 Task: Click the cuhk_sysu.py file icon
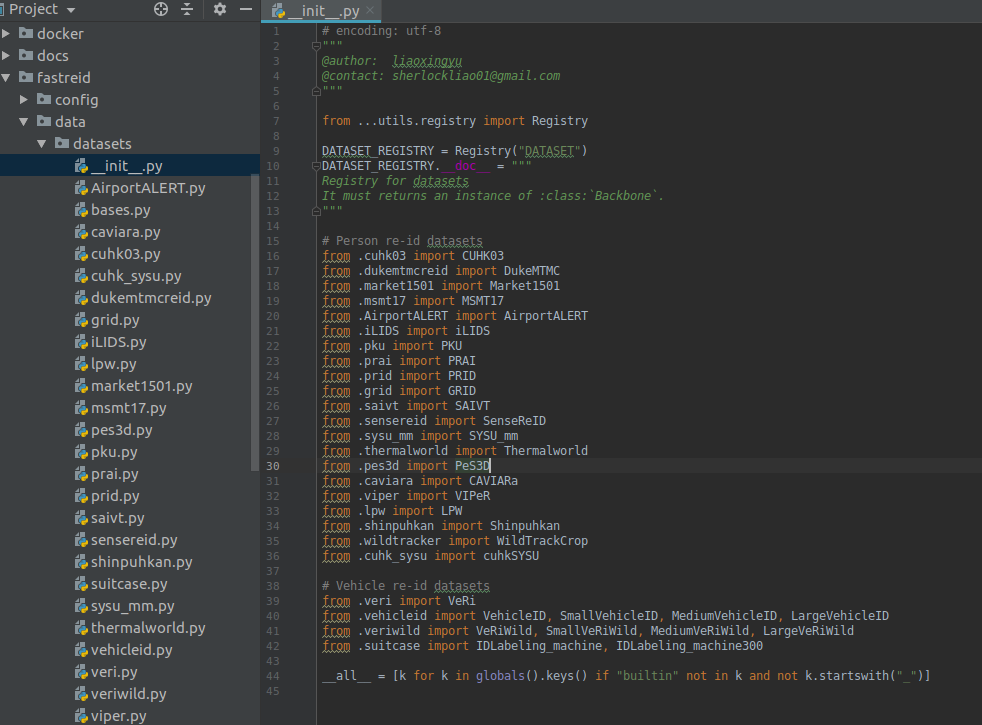81,275
